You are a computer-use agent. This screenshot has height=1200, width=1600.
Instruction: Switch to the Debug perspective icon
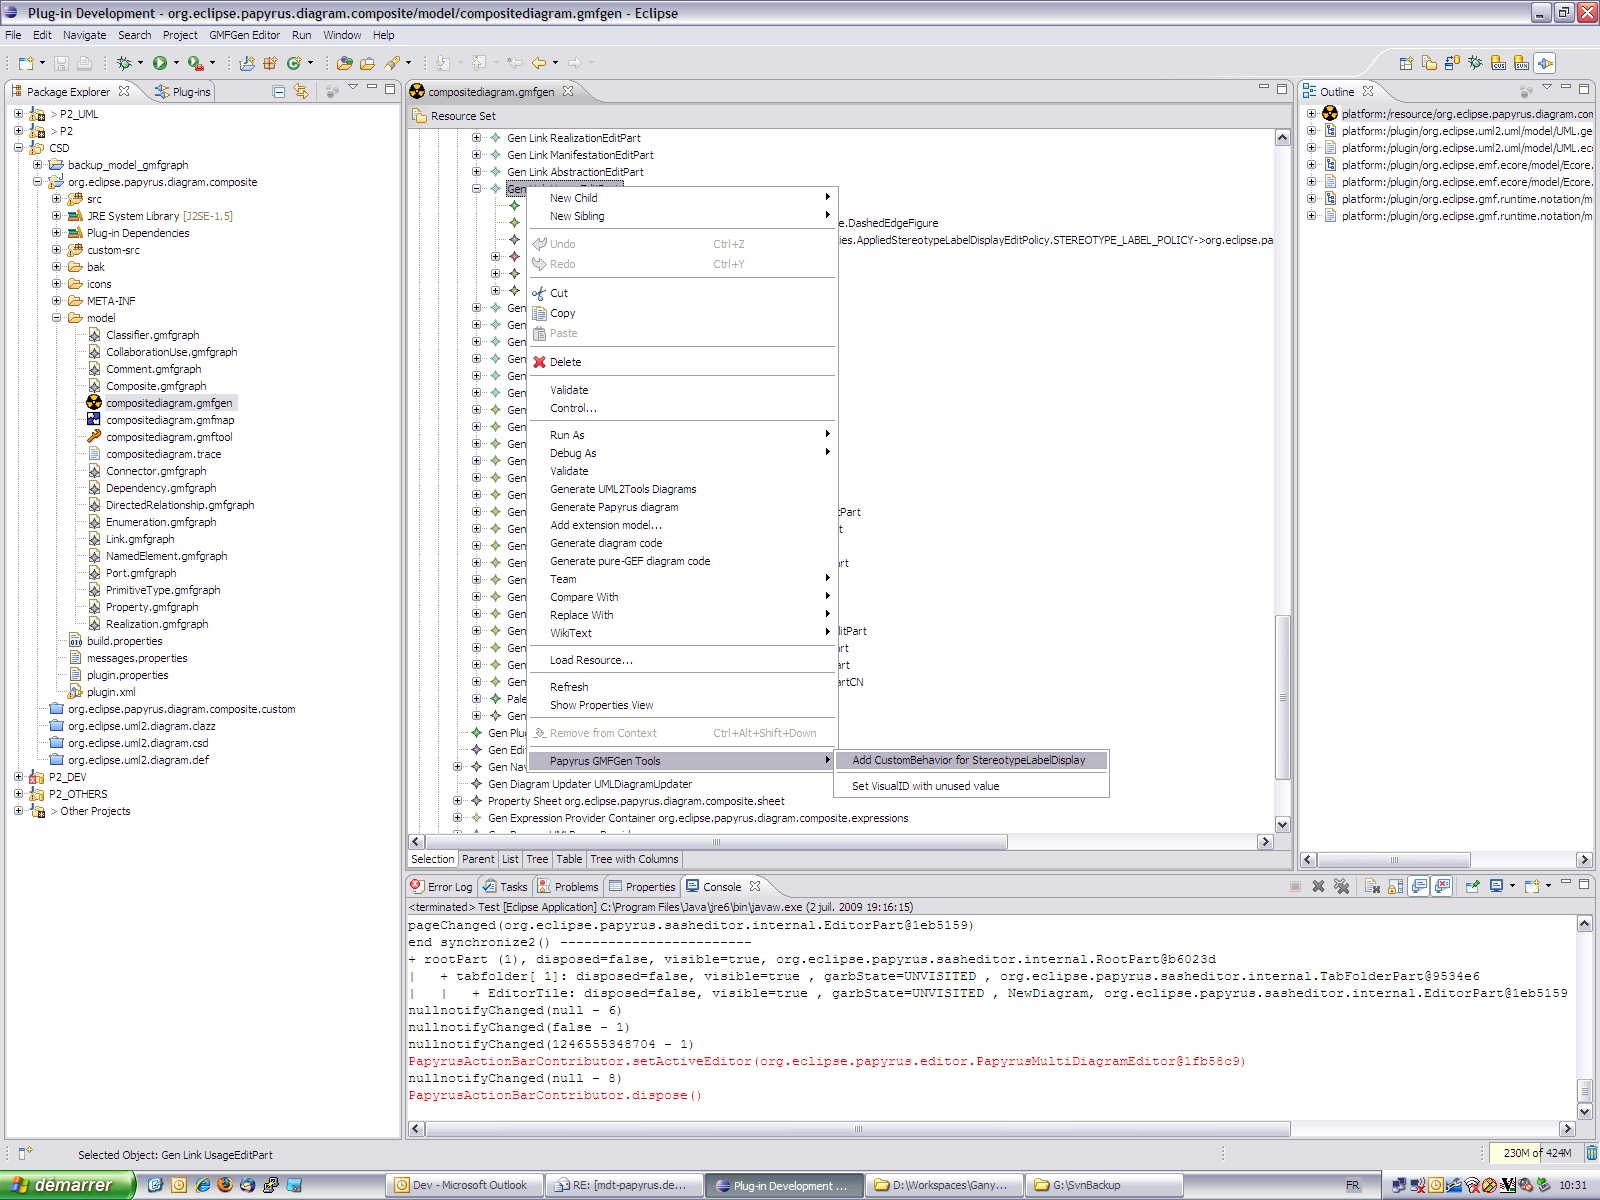tap(1475, 63)
